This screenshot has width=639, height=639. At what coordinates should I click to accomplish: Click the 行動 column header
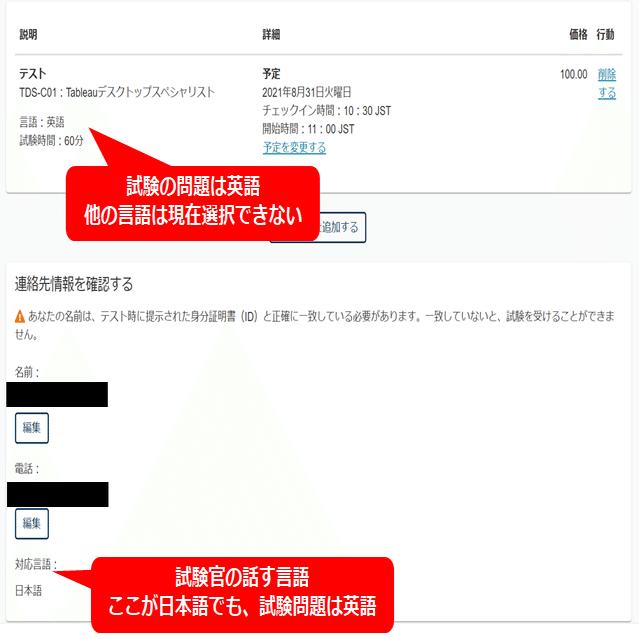tap(606, 35)
